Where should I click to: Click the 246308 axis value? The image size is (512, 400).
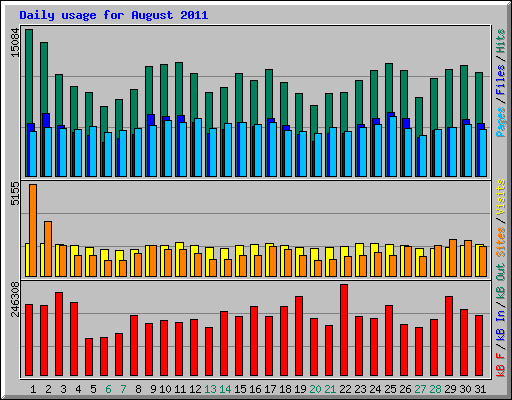pyautogui.click(x=15, y=299)
